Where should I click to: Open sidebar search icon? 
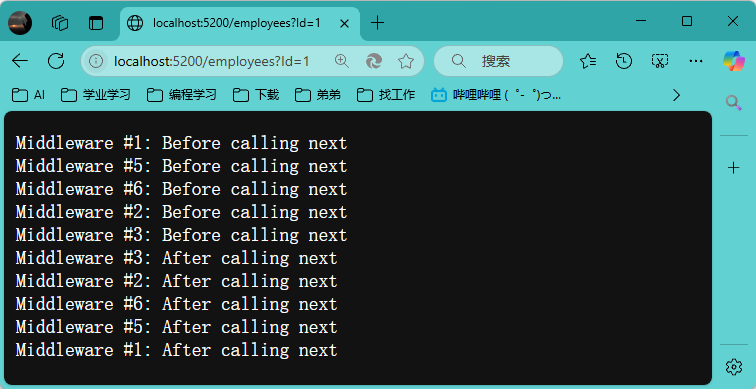733,102
